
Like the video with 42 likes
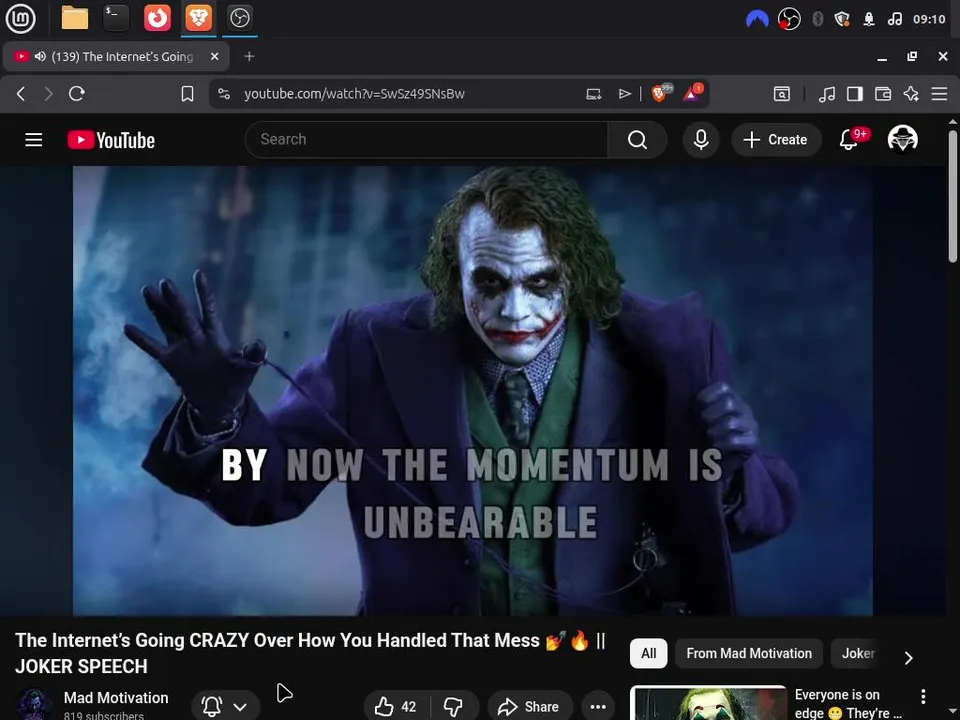tap(396, 707)
